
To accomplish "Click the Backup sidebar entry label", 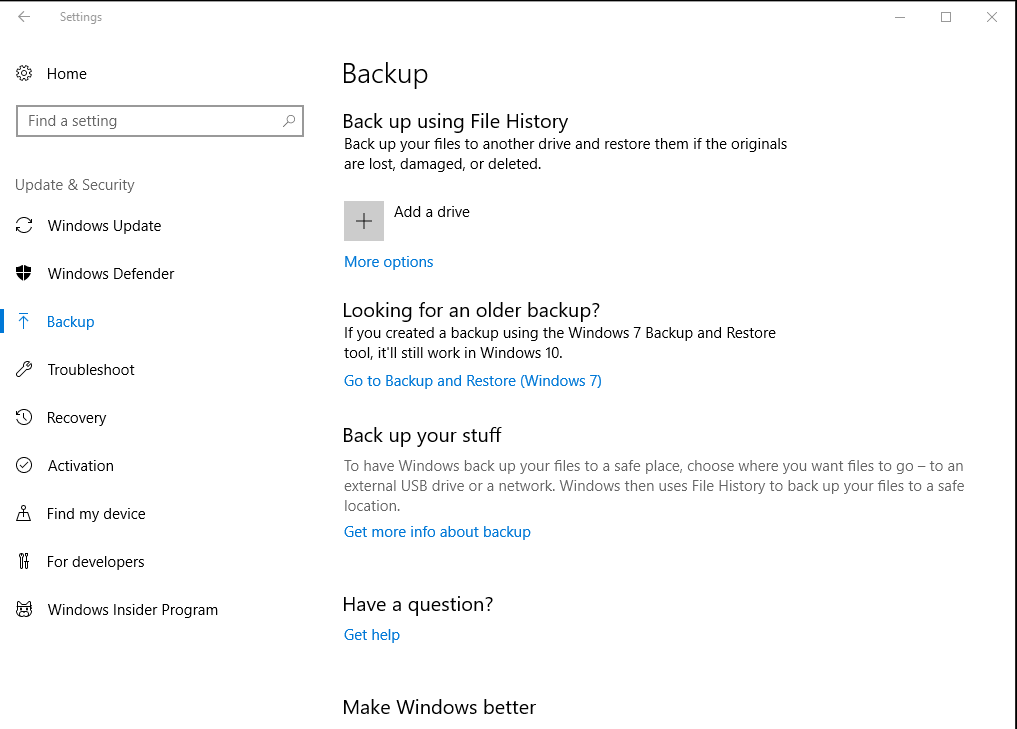I will click(x=70, y=321).
